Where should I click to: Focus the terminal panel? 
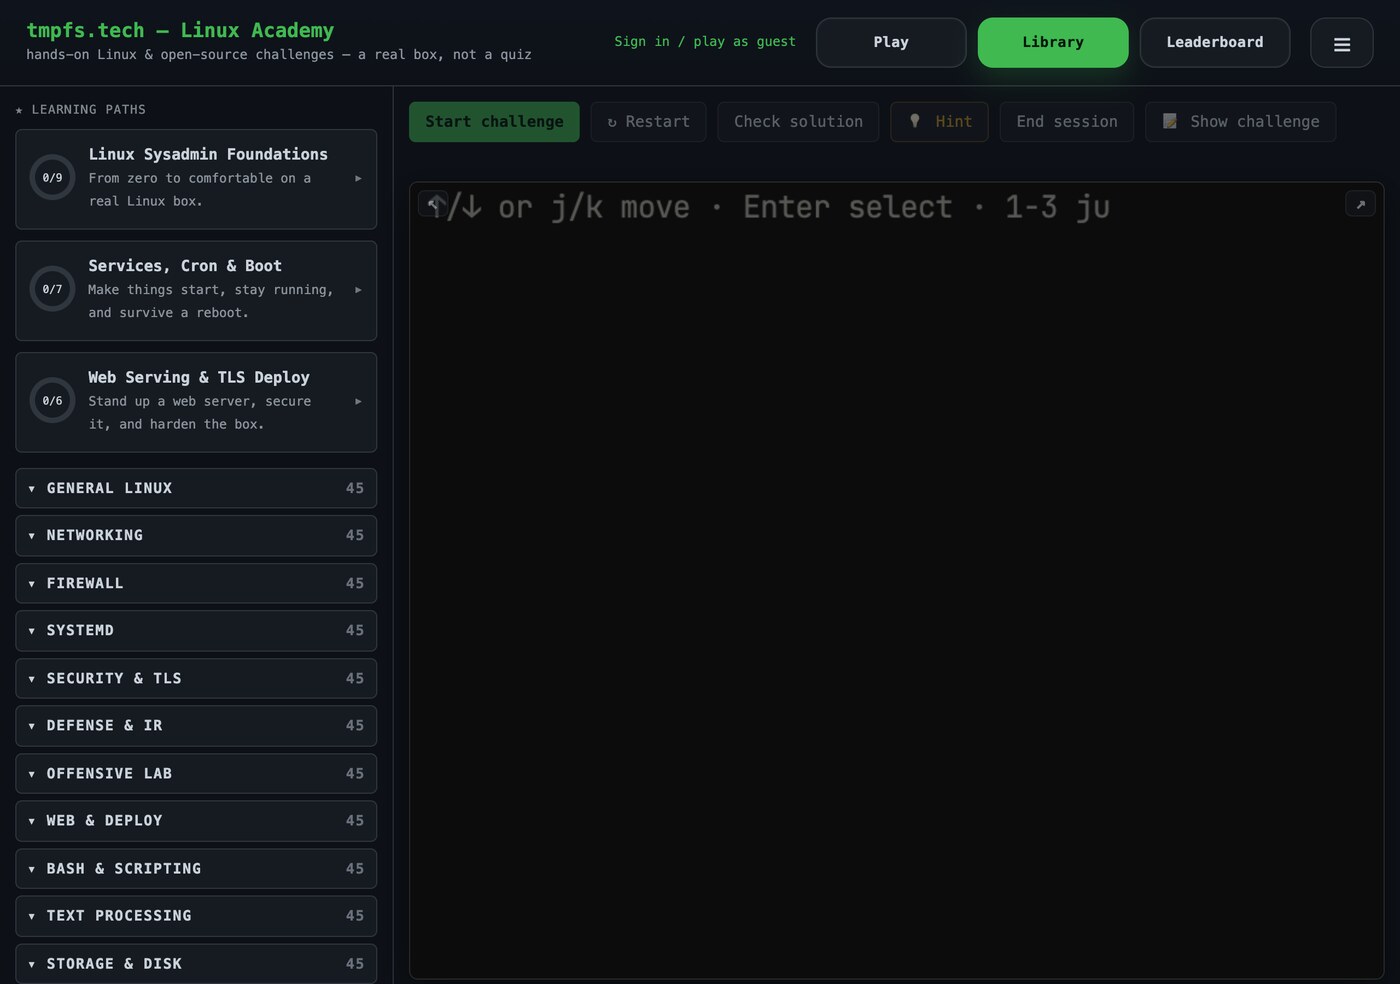click(896, 580)
